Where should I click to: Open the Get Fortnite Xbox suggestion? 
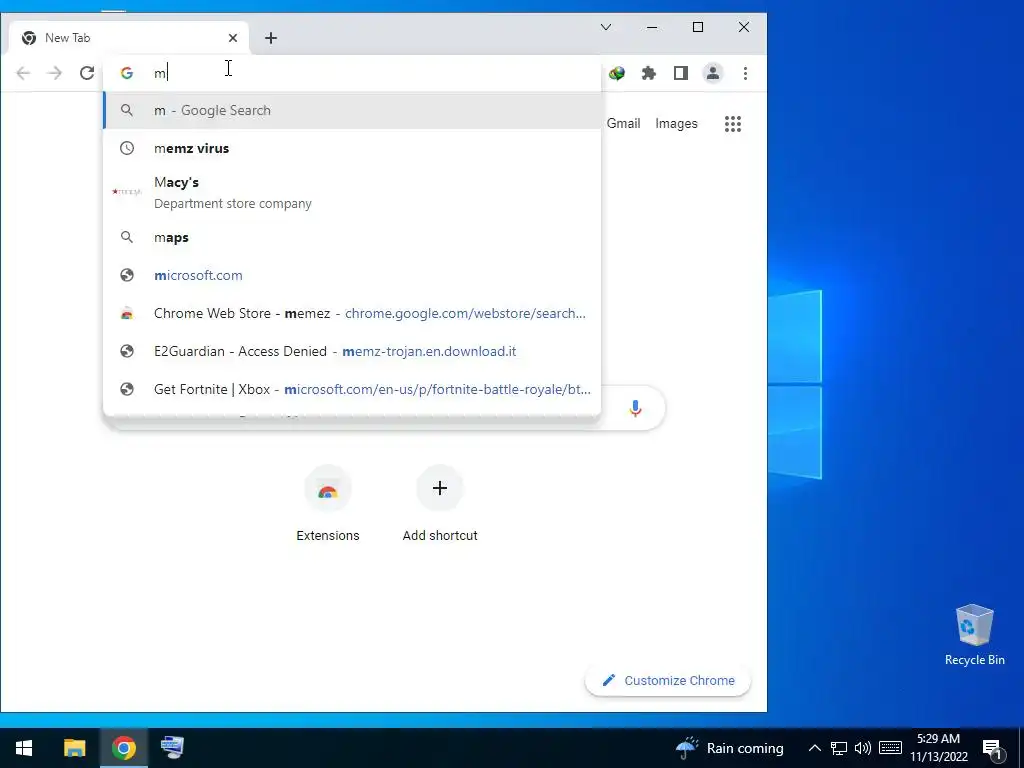352,389
